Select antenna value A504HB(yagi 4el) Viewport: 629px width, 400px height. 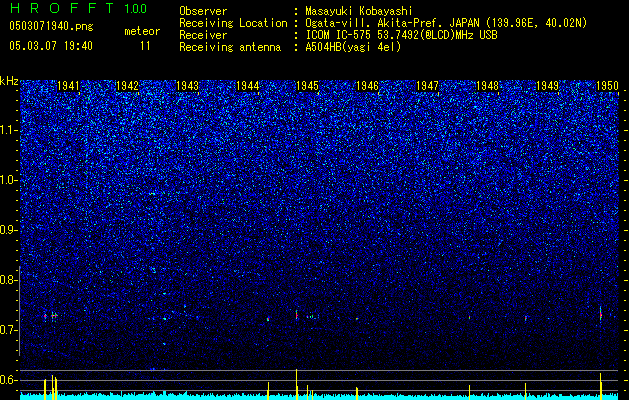point(353,47)
